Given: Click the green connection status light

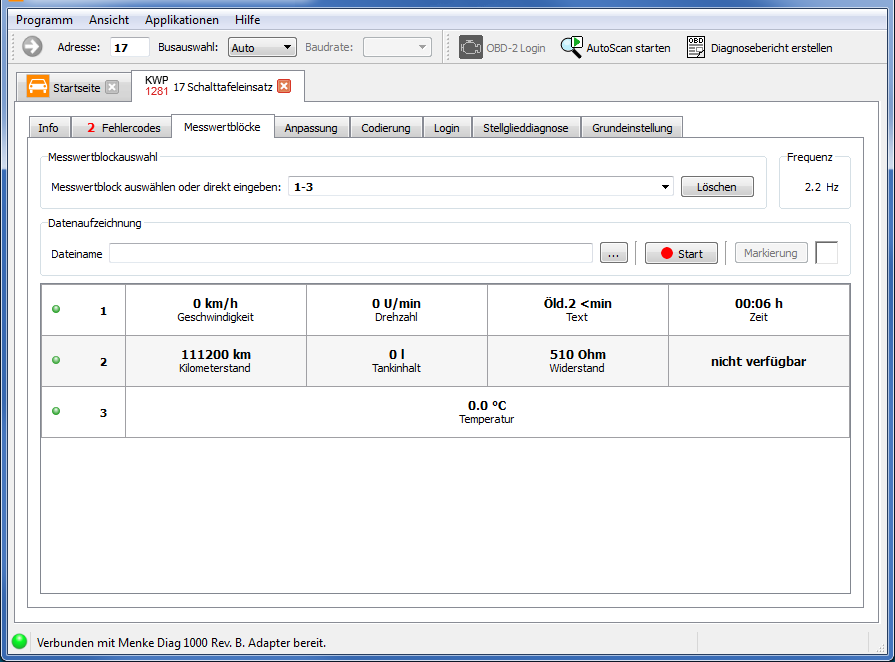Looking at the screenshot, I should [x=19, y=642].
